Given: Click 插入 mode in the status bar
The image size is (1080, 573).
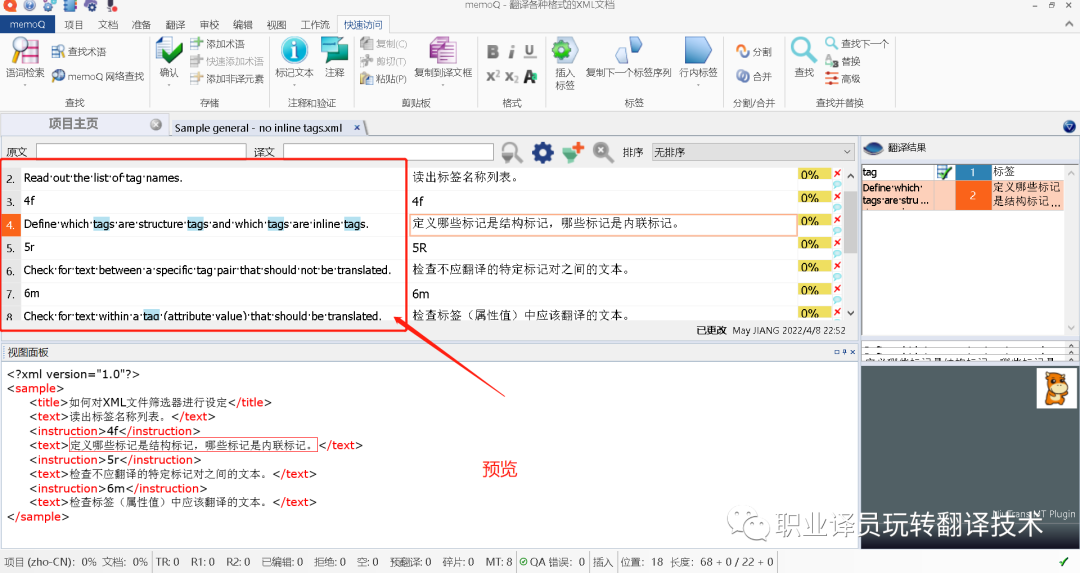Looking at the screenshot, I should [x=603, y=562].
